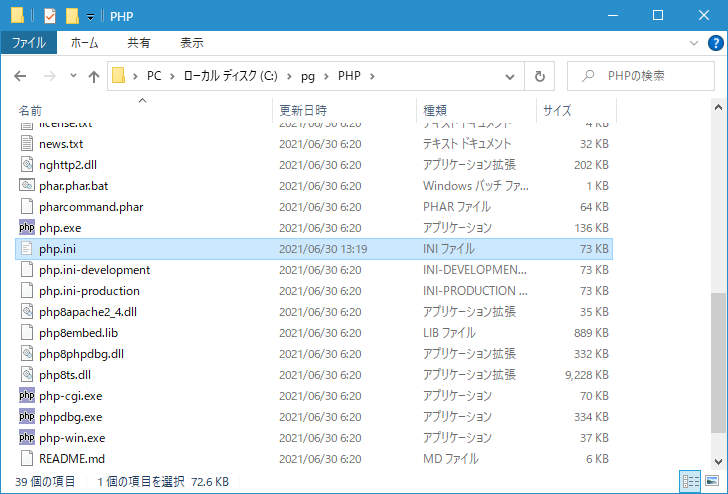728x494 pixels.
Task: Expand the ribbon with the chevron
Action: (694, 43)
